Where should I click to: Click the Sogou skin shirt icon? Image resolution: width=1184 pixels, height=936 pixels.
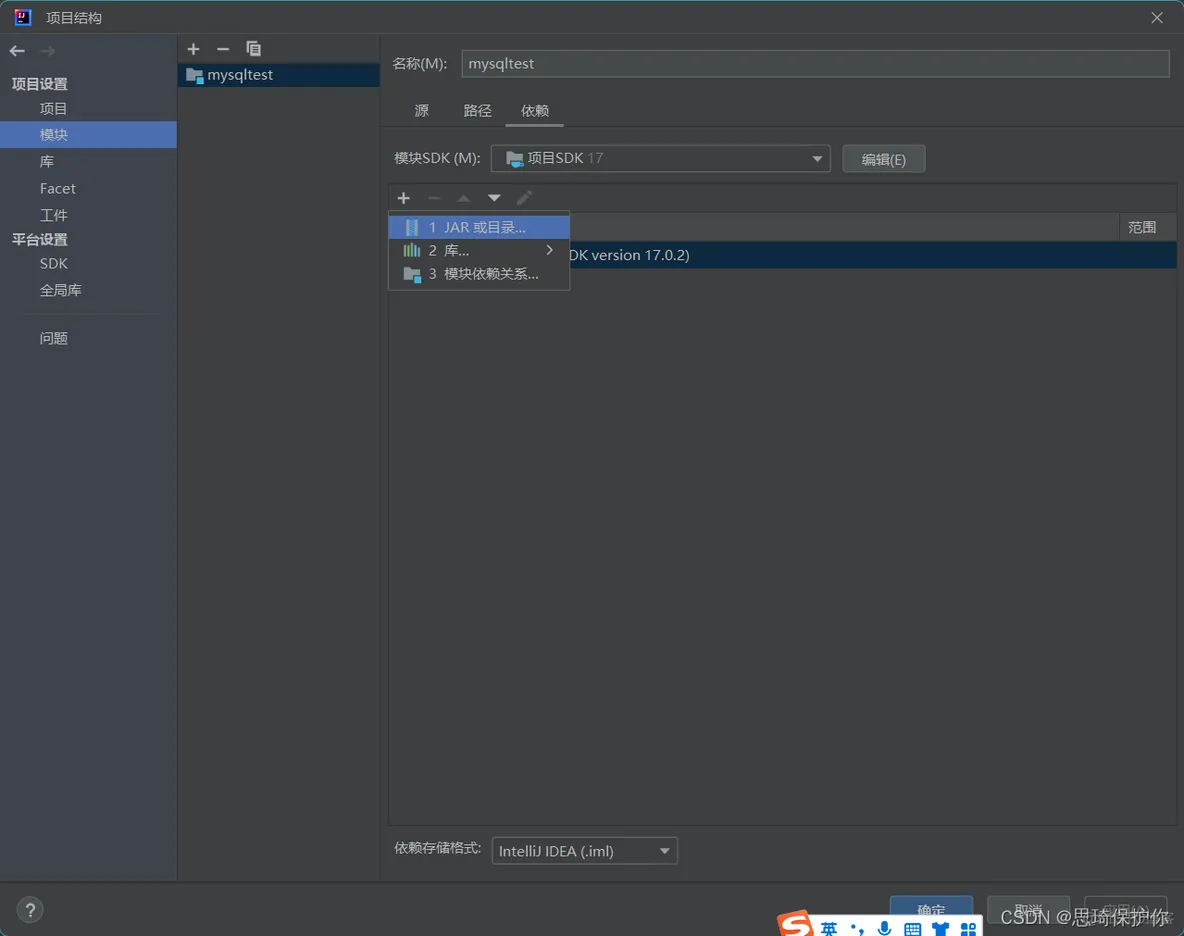pyautogui.click(x=940, y=929)
